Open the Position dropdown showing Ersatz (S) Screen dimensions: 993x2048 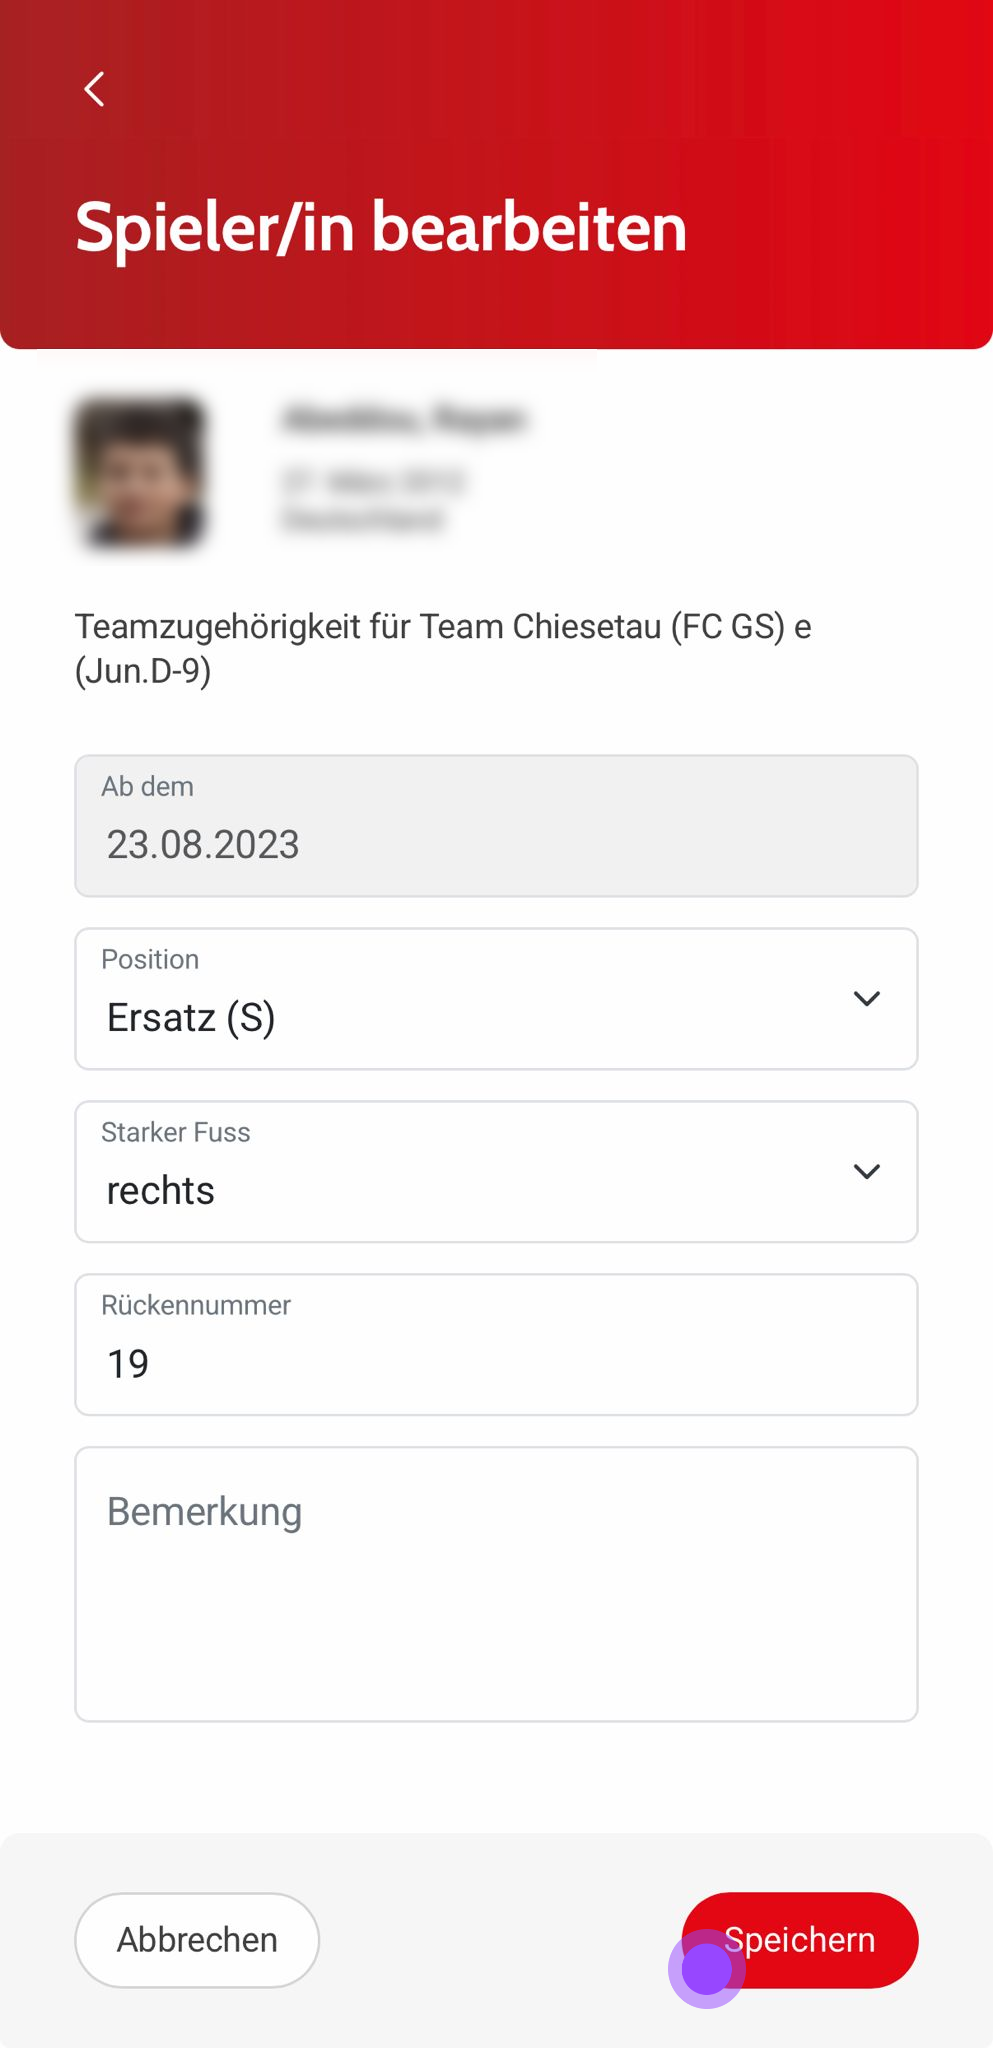pyautogui.click(x=496, y=999)
